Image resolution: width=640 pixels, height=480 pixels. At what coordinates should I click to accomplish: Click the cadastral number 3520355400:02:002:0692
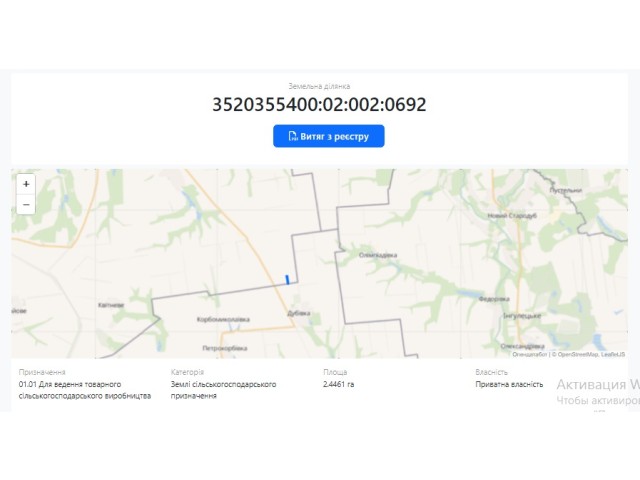click(319, 104)
